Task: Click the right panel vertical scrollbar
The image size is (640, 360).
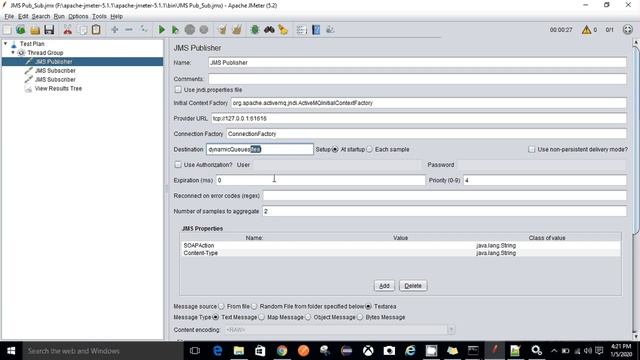Action: pos(636,141)
